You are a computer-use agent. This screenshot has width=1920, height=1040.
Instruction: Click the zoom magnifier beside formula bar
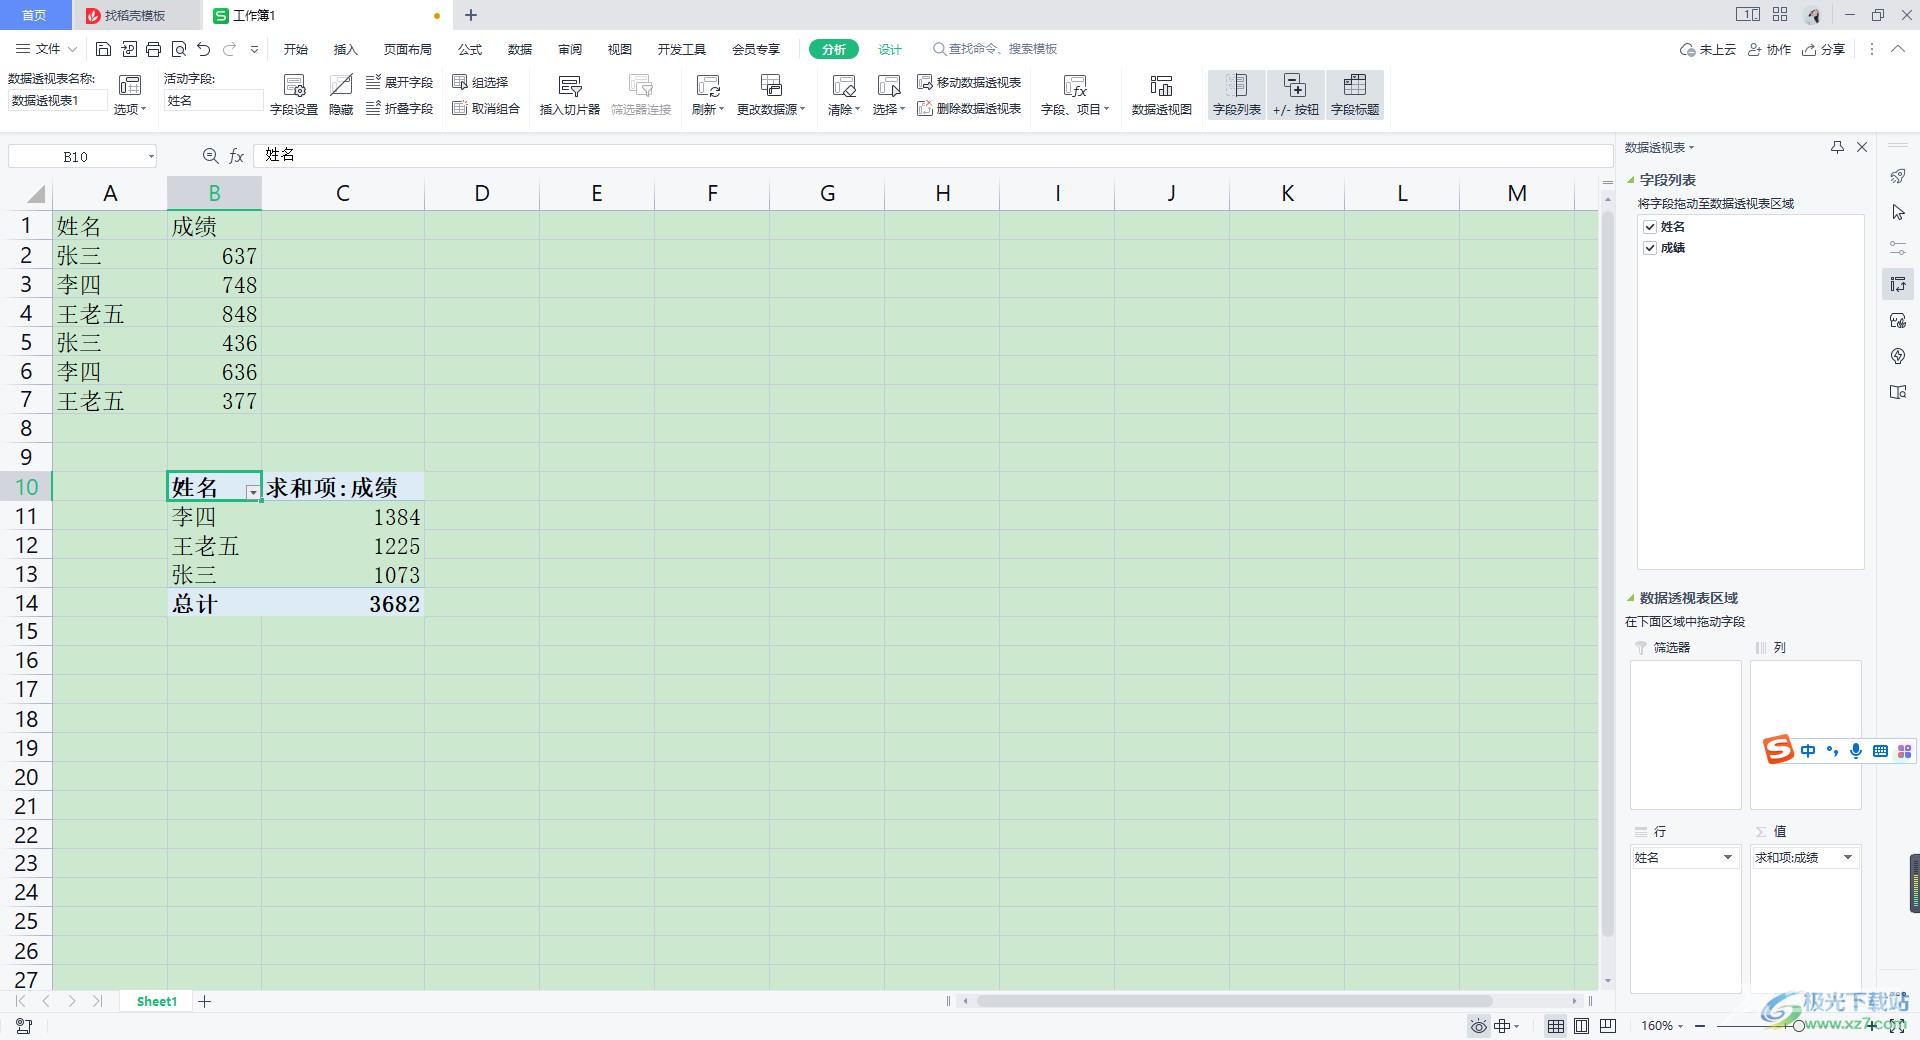(x=210, y=156)
